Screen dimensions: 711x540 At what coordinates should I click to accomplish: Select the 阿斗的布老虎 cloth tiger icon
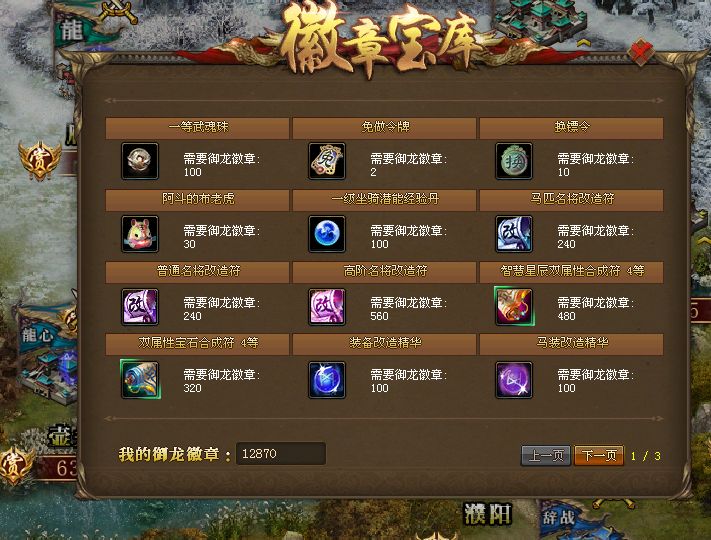click(x=140, y=234)
